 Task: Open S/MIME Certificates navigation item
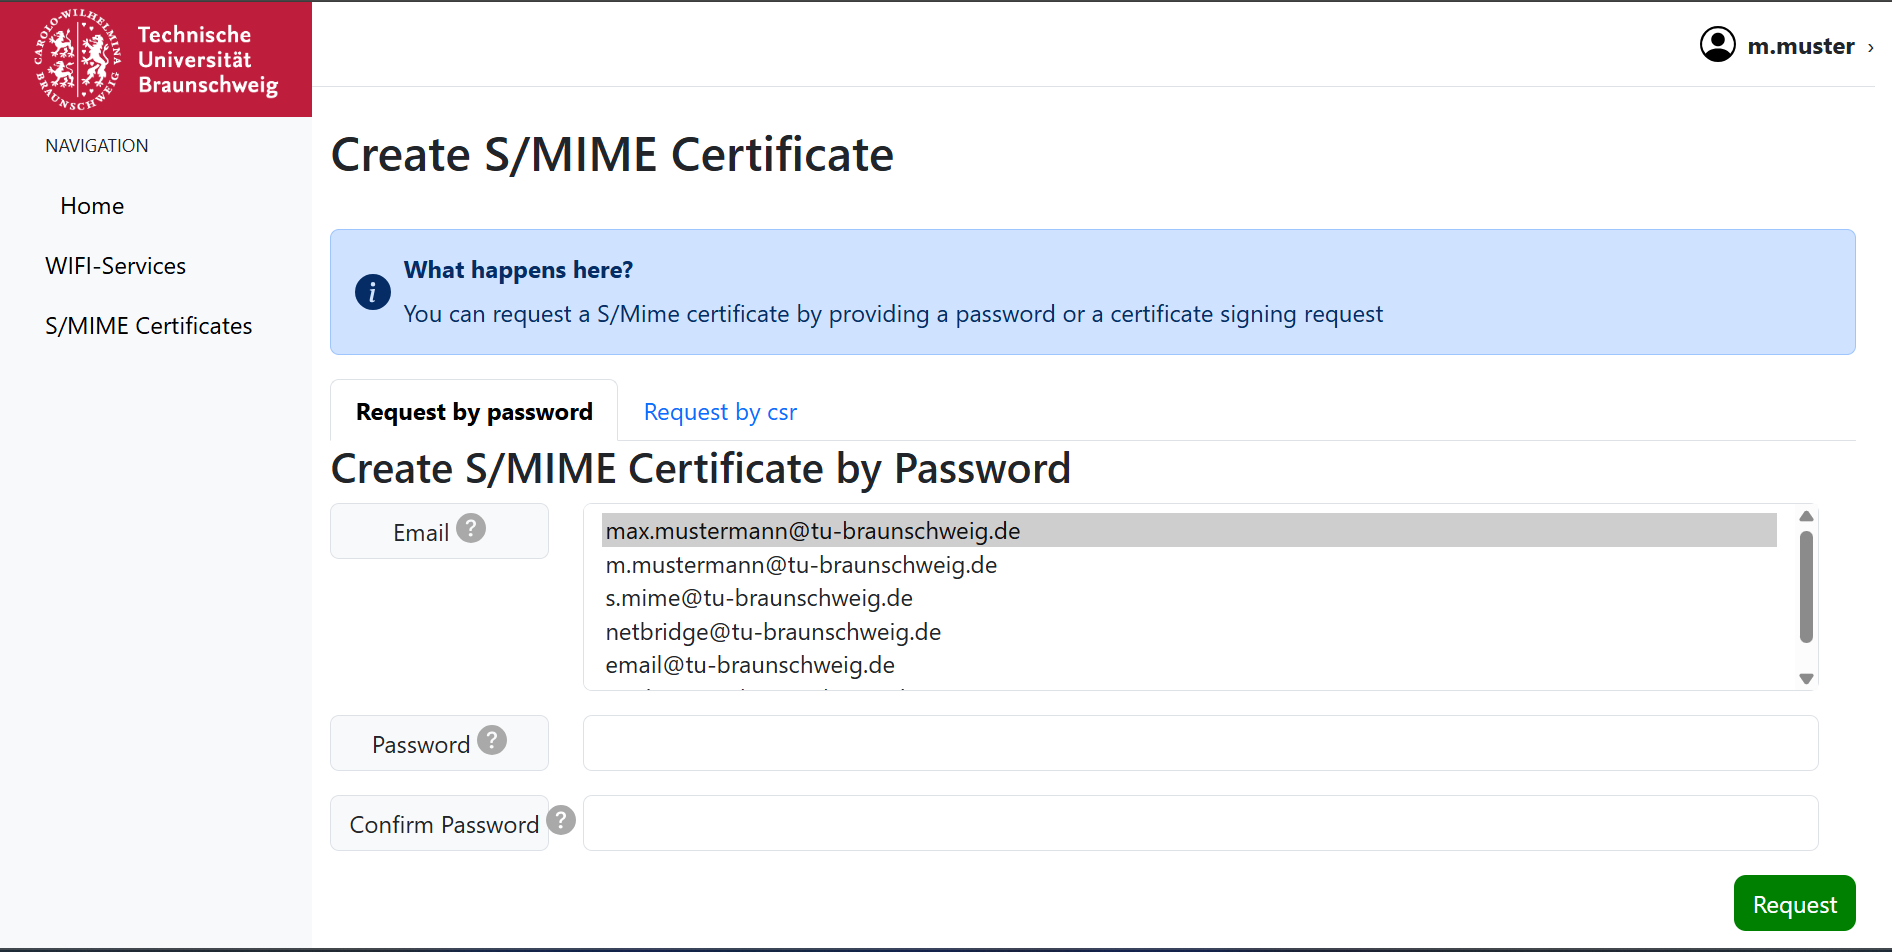tap(148, 326)
